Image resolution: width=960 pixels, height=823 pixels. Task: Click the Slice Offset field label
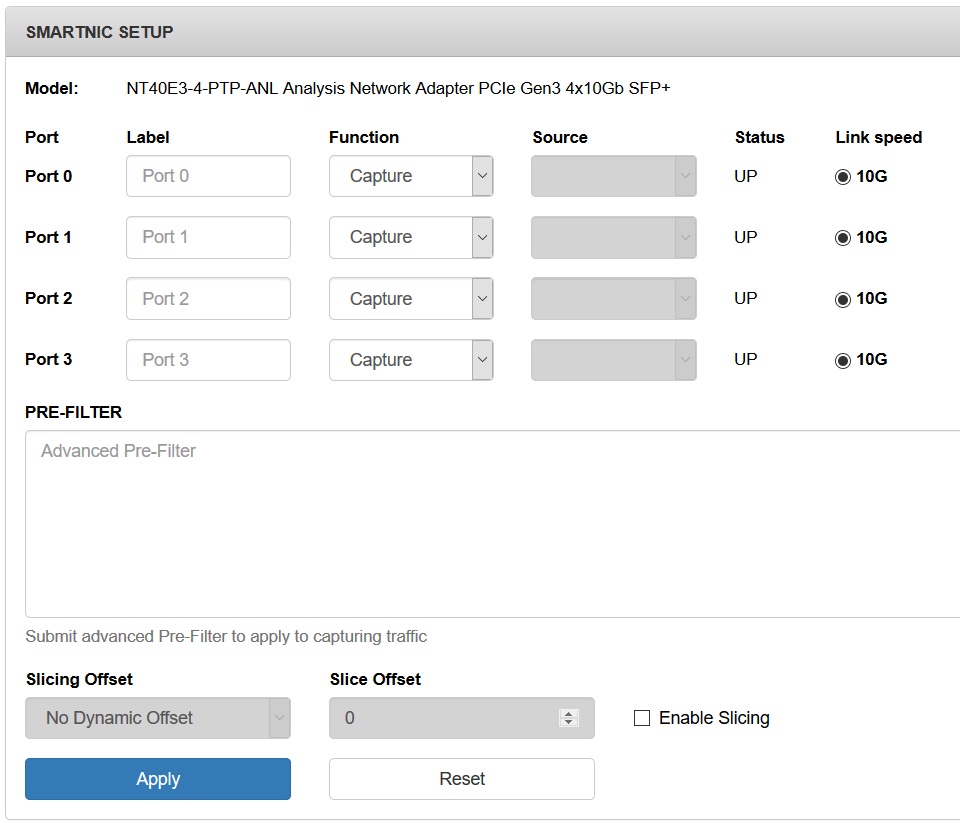tap(375, 679)
